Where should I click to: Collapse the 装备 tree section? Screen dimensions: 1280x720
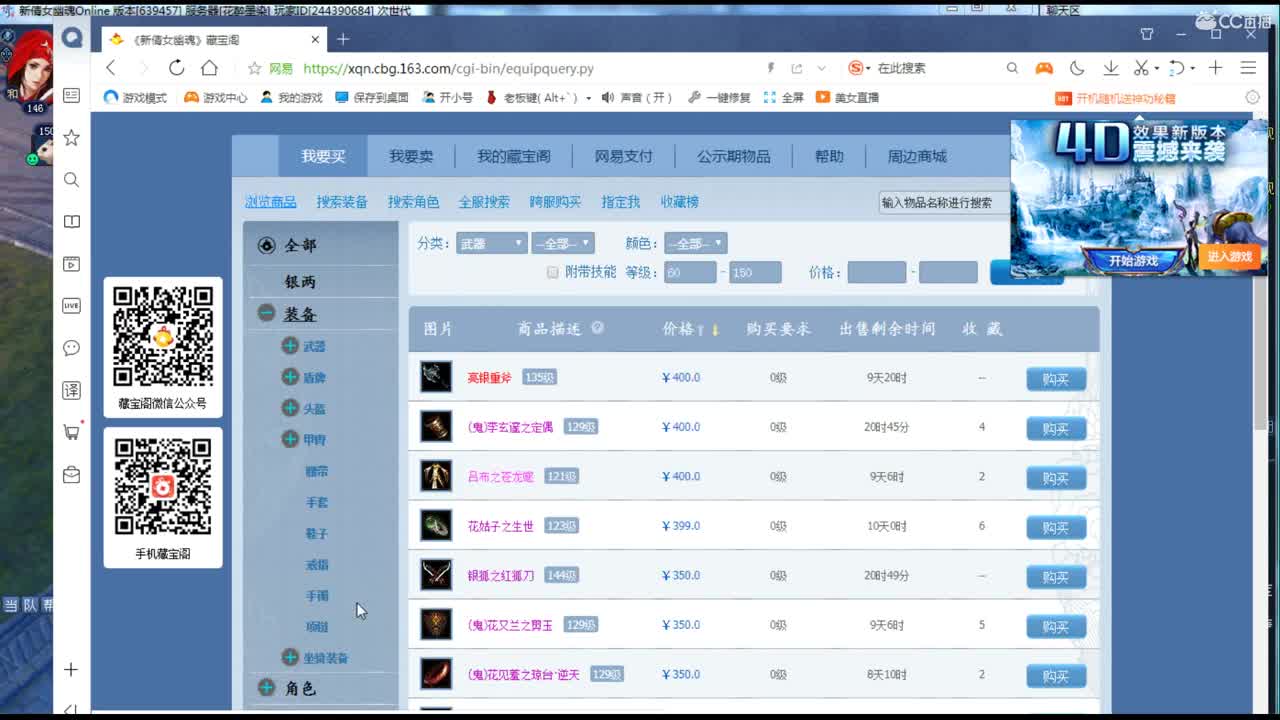(266, 313)
